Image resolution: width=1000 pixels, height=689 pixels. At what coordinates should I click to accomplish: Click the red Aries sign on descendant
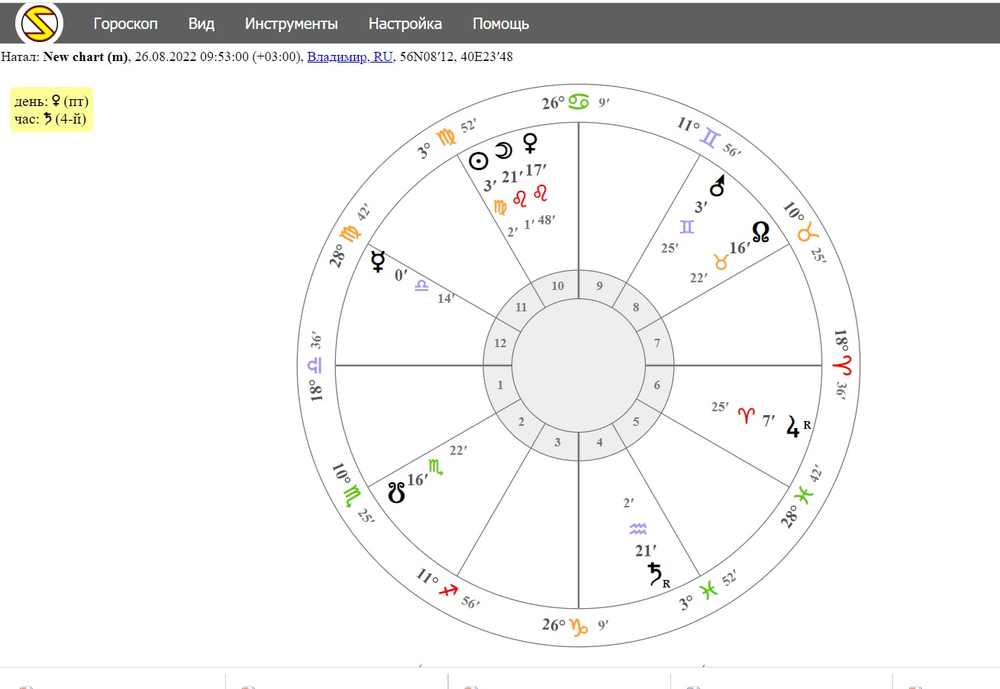(843, 366)
